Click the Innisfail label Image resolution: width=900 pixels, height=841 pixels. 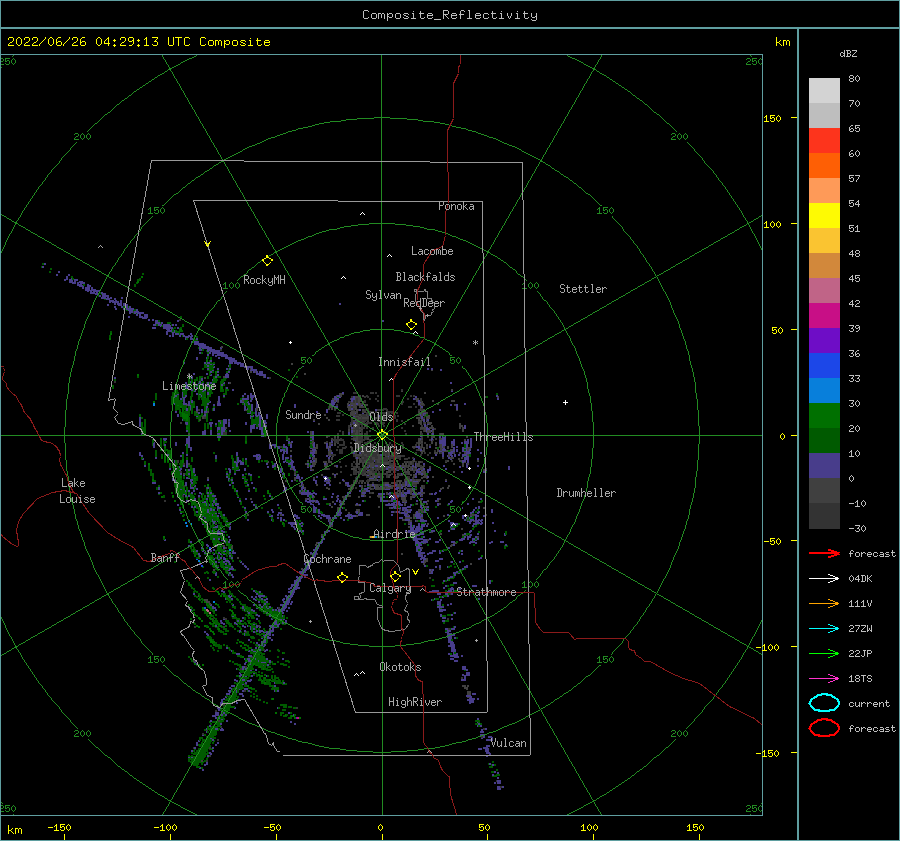[x=404, y=362]
